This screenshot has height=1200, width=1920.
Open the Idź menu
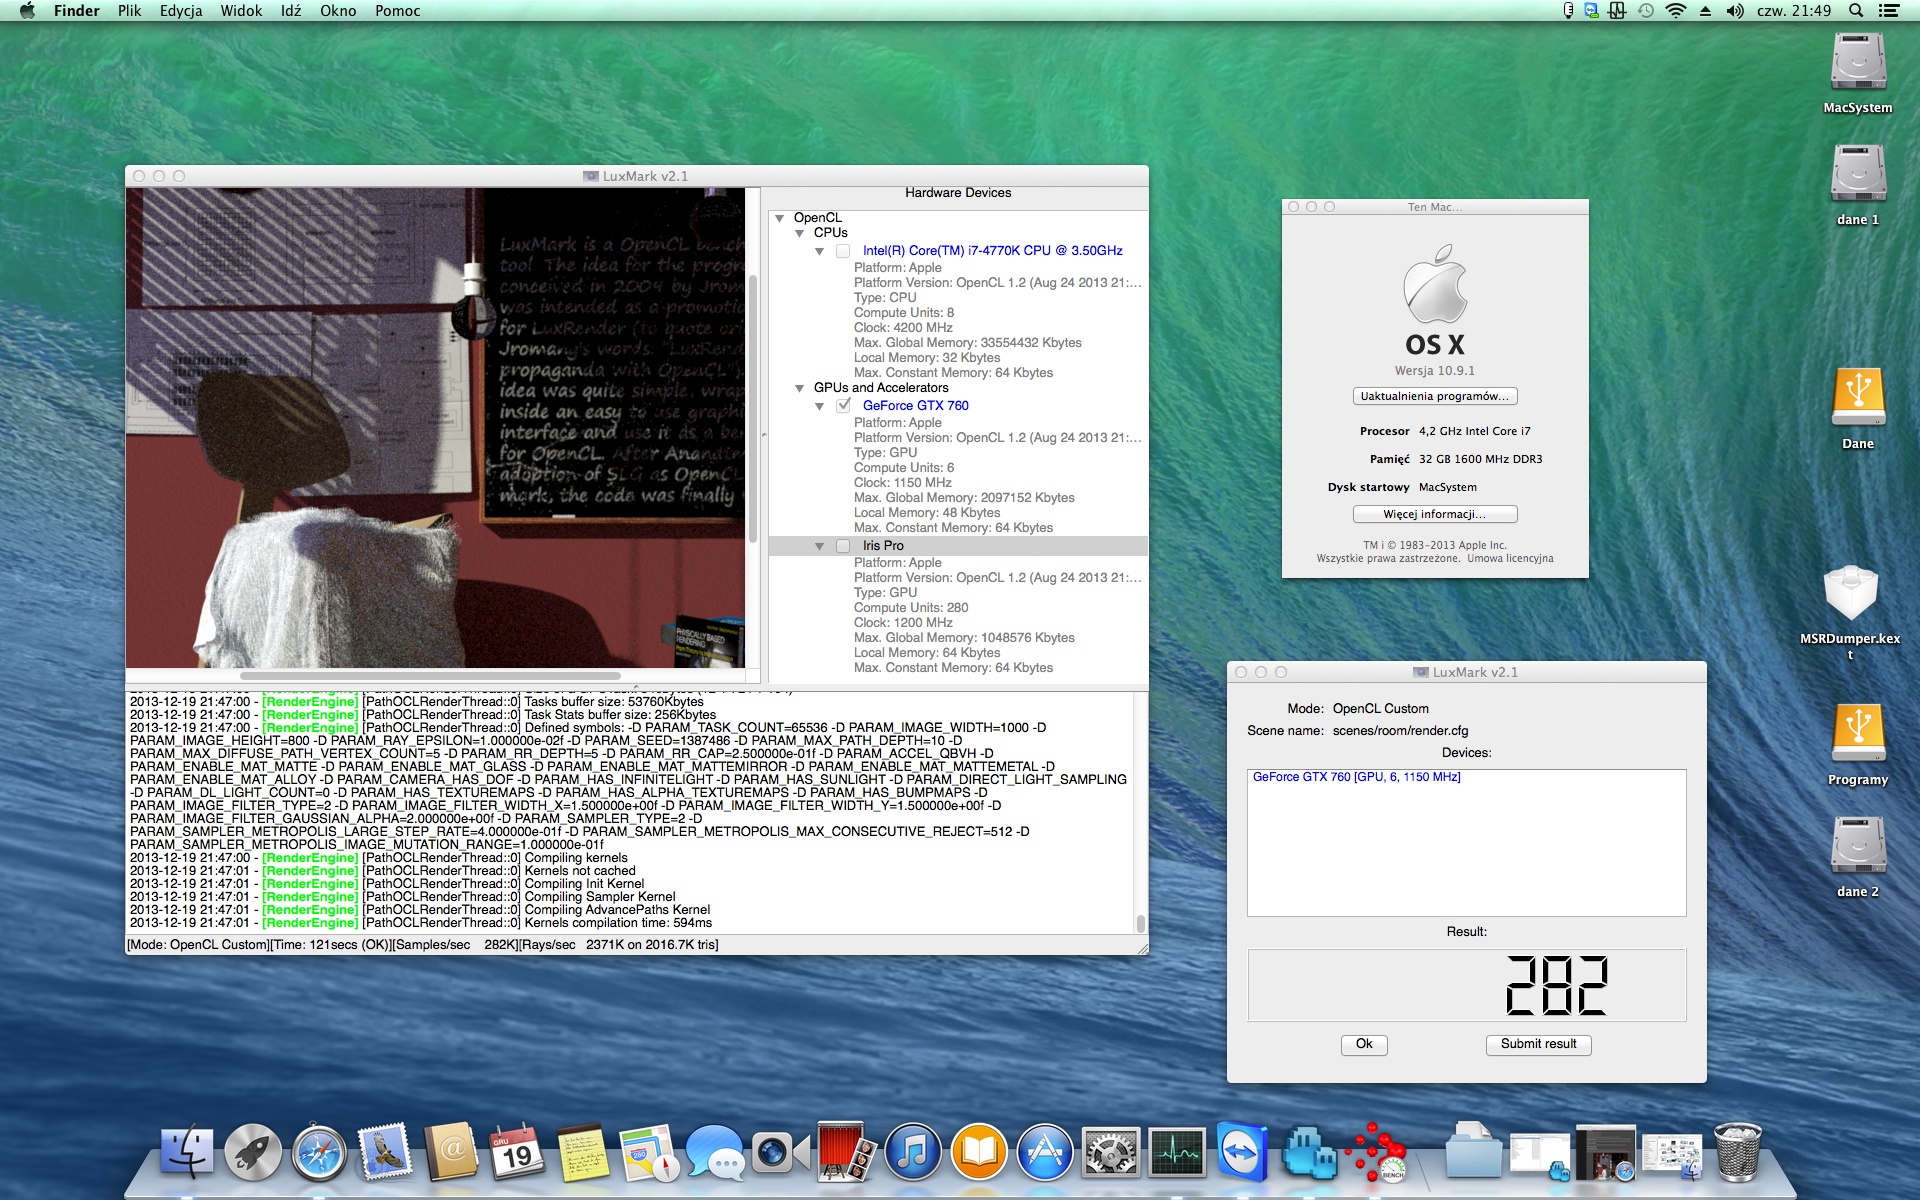[x=291, y=11]
